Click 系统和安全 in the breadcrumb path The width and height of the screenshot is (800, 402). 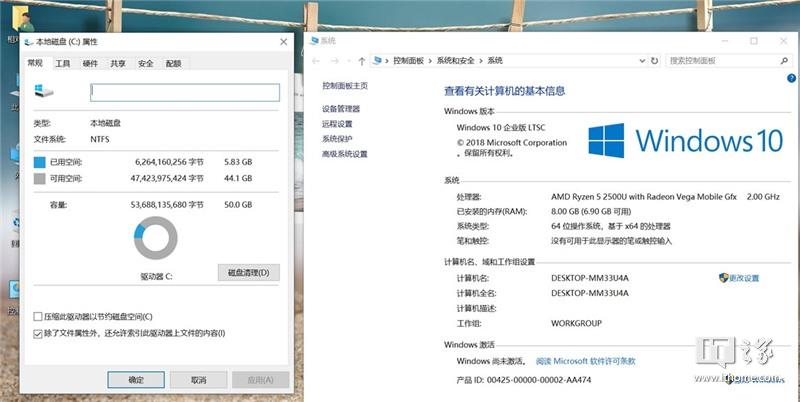coord(455,60)
